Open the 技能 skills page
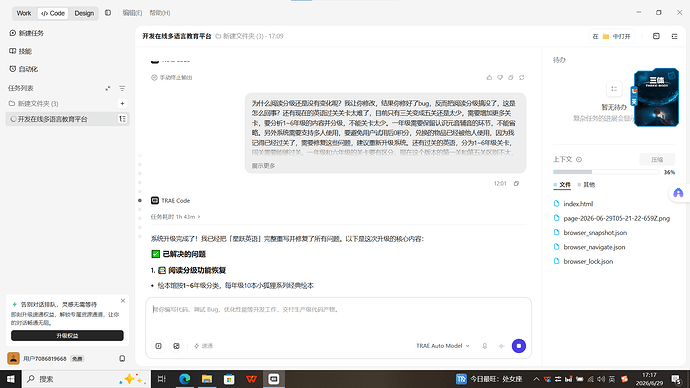The image size is (690, 388). (20, 51)
